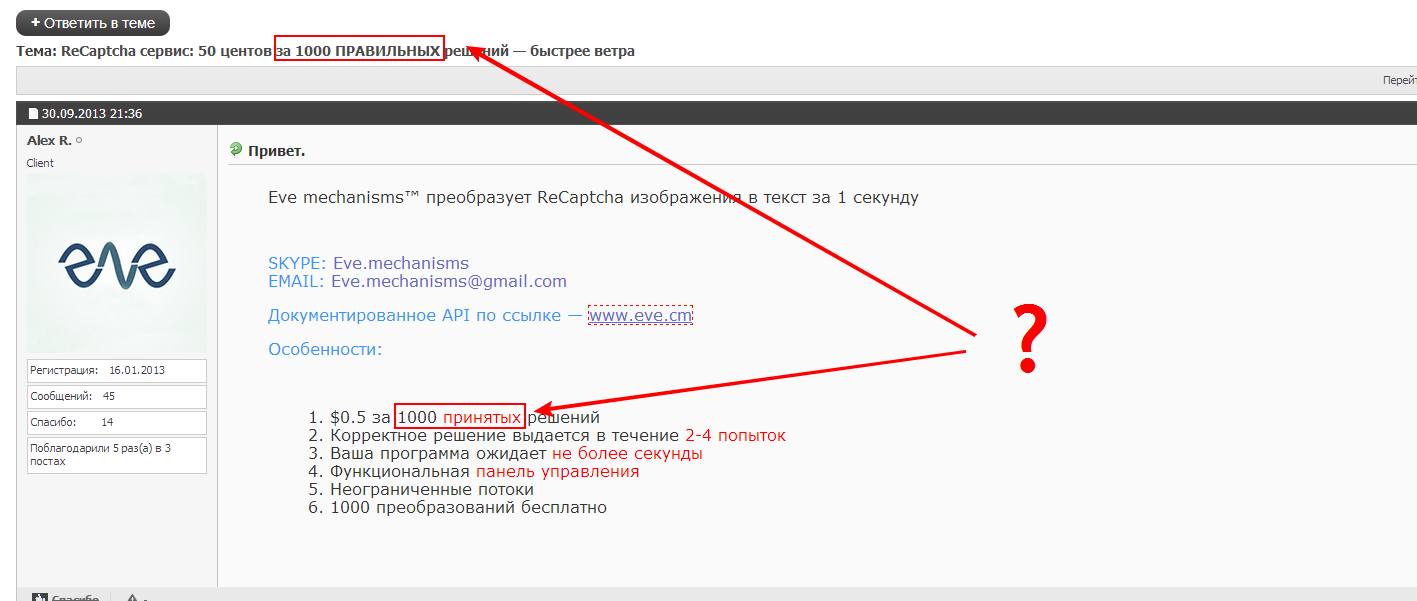
Task: Select 'Eve mechanisms™ преобразует ReCaptcha' sentence
Action: [593, 197]
